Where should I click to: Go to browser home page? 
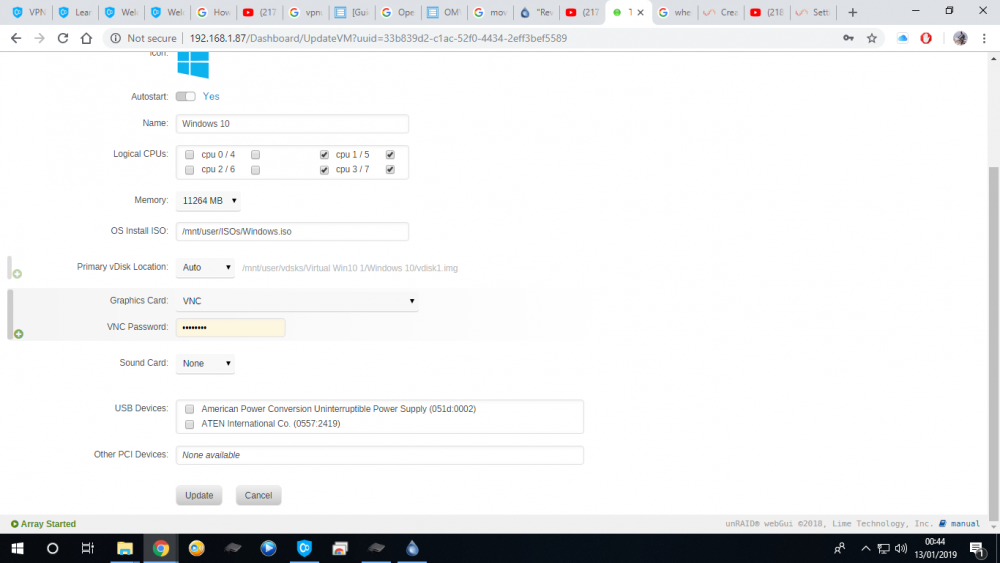point(86,38)
